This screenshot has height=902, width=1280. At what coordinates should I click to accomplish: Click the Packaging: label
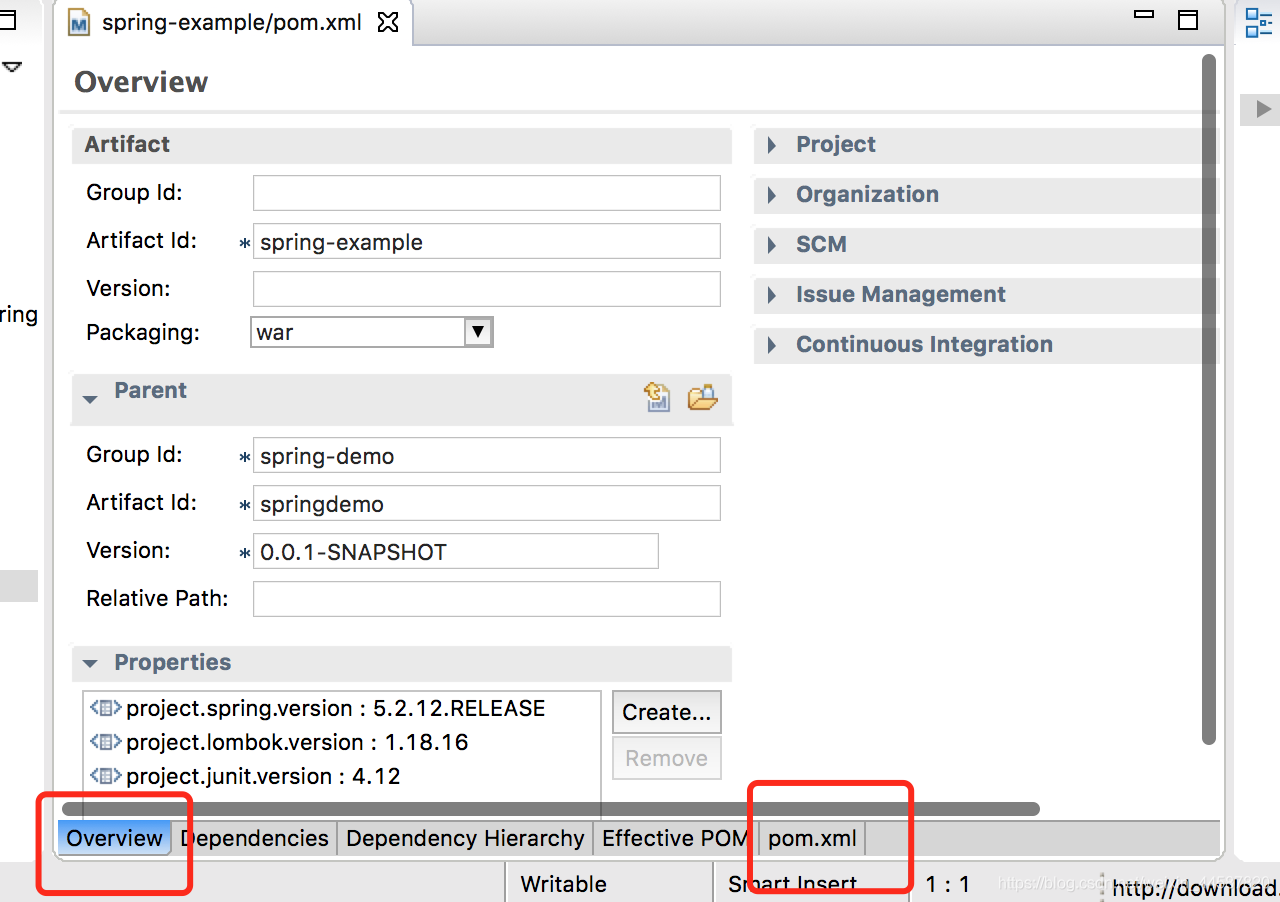(143, 332)
